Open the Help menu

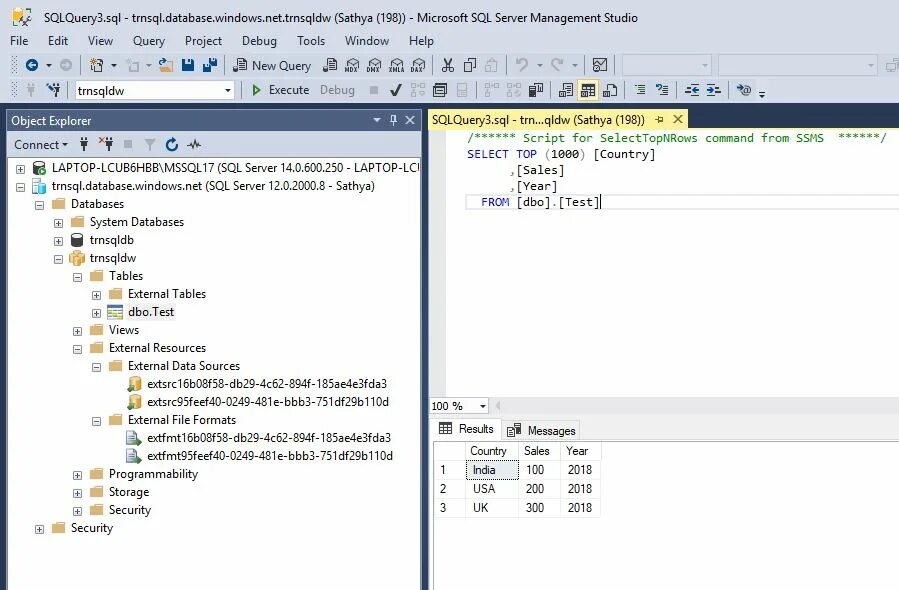(x=421, y=41)
